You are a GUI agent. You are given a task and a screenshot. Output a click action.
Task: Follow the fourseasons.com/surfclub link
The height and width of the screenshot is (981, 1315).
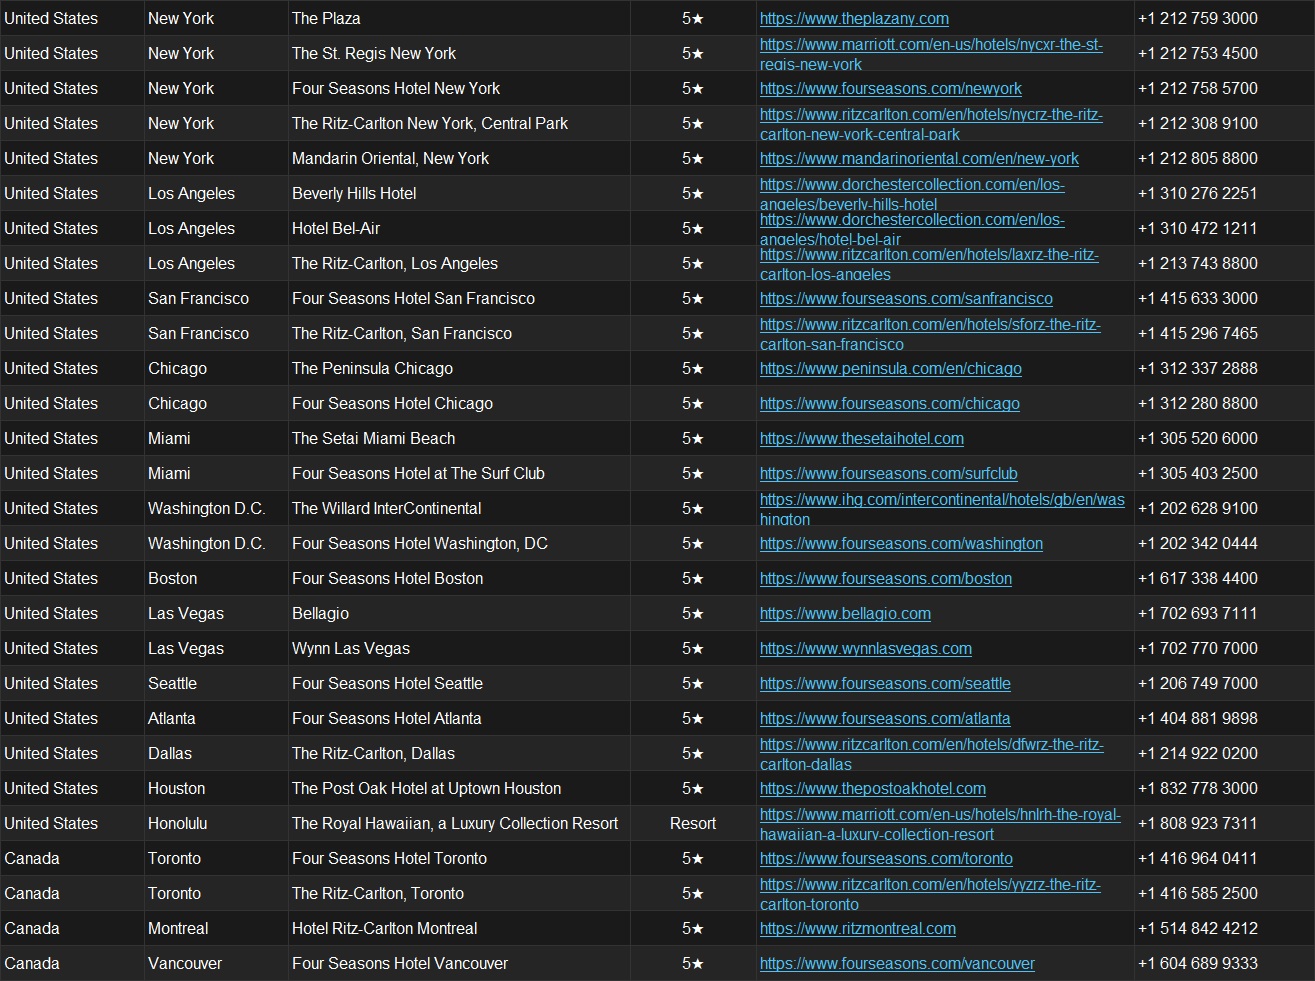coord(889,473)
